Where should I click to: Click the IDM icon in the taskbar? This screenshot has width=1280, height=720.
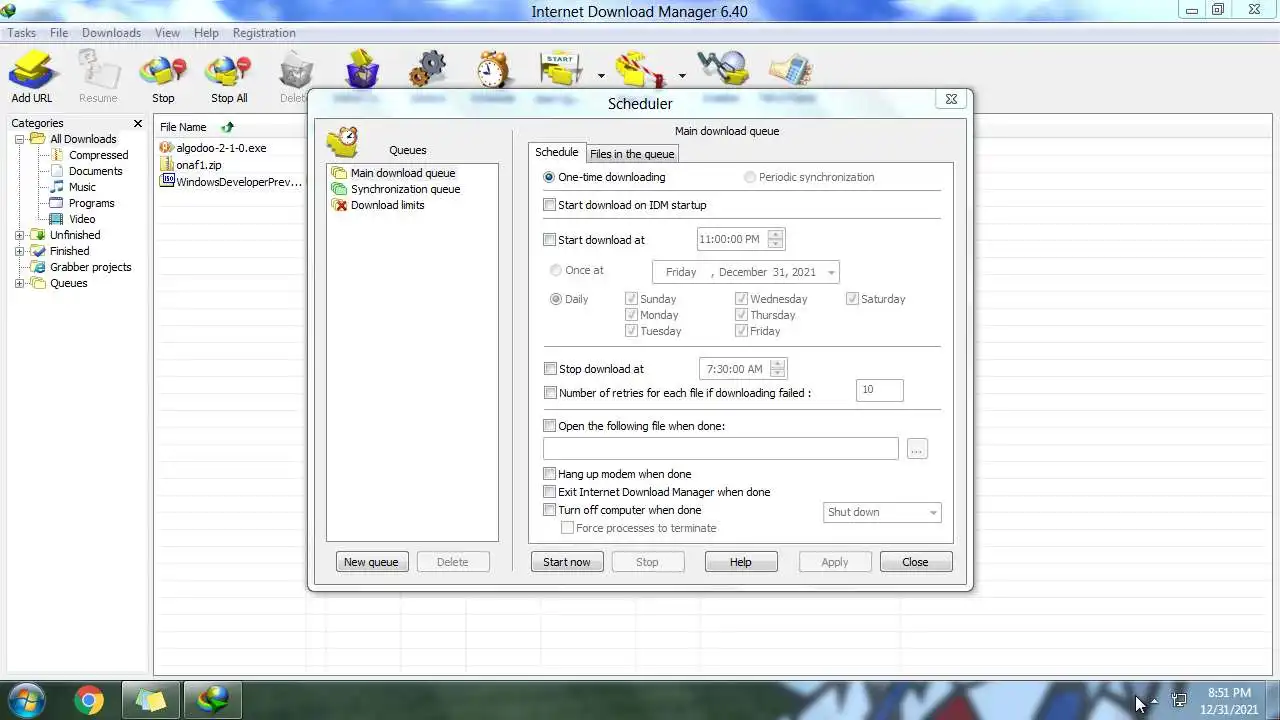point(213,700)
